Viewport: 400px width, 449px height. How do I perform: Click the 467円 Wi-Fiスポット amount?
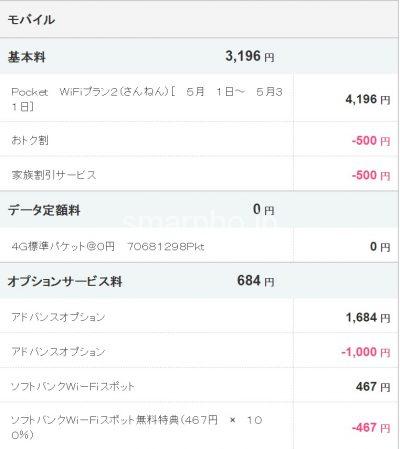tap(373, 387)
